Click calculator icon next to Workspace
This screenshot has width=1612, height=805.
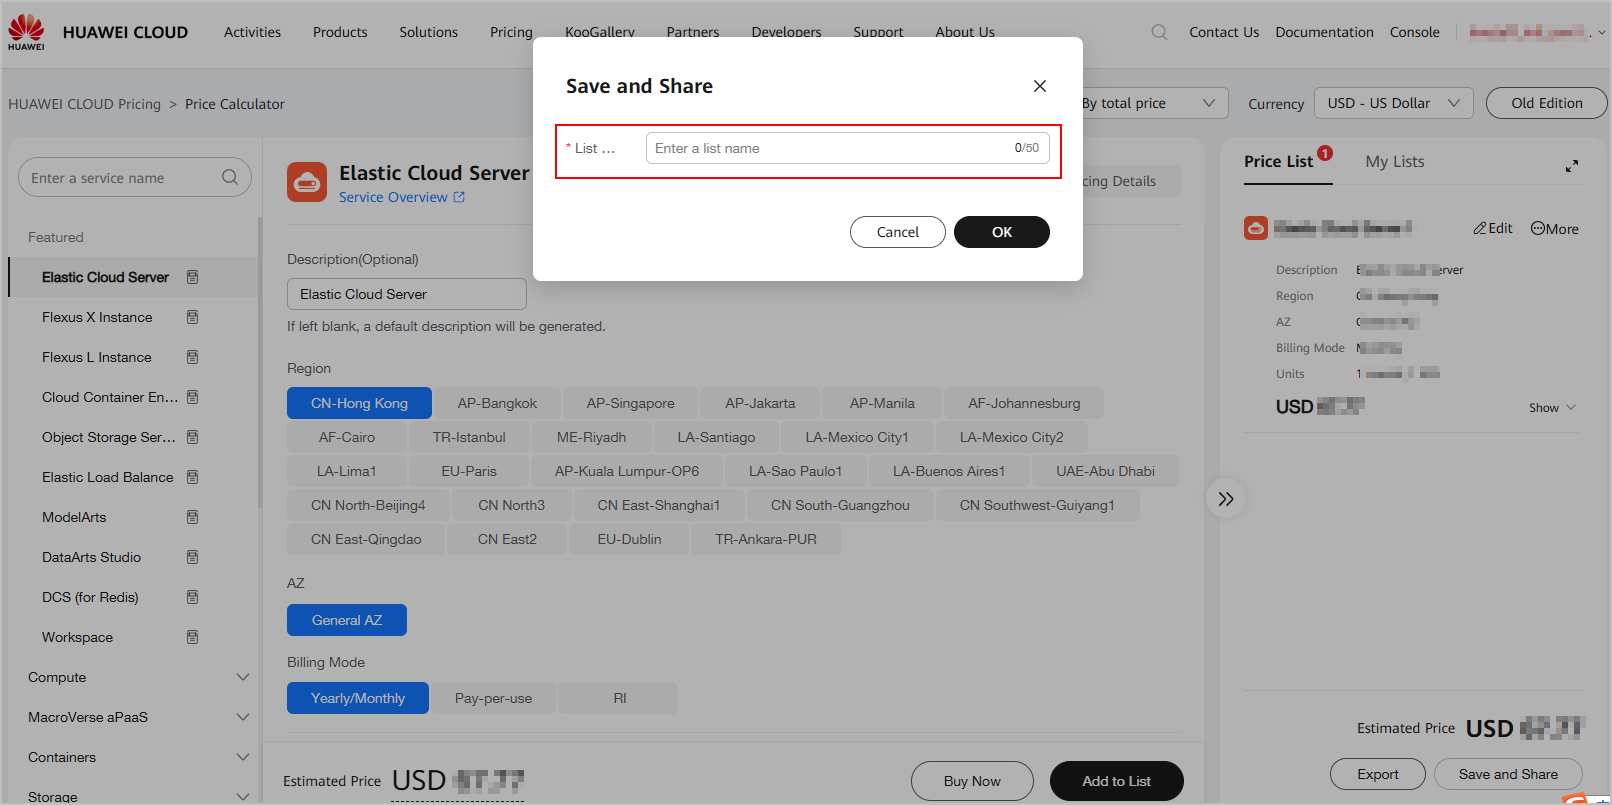click(x=193, y=637)
